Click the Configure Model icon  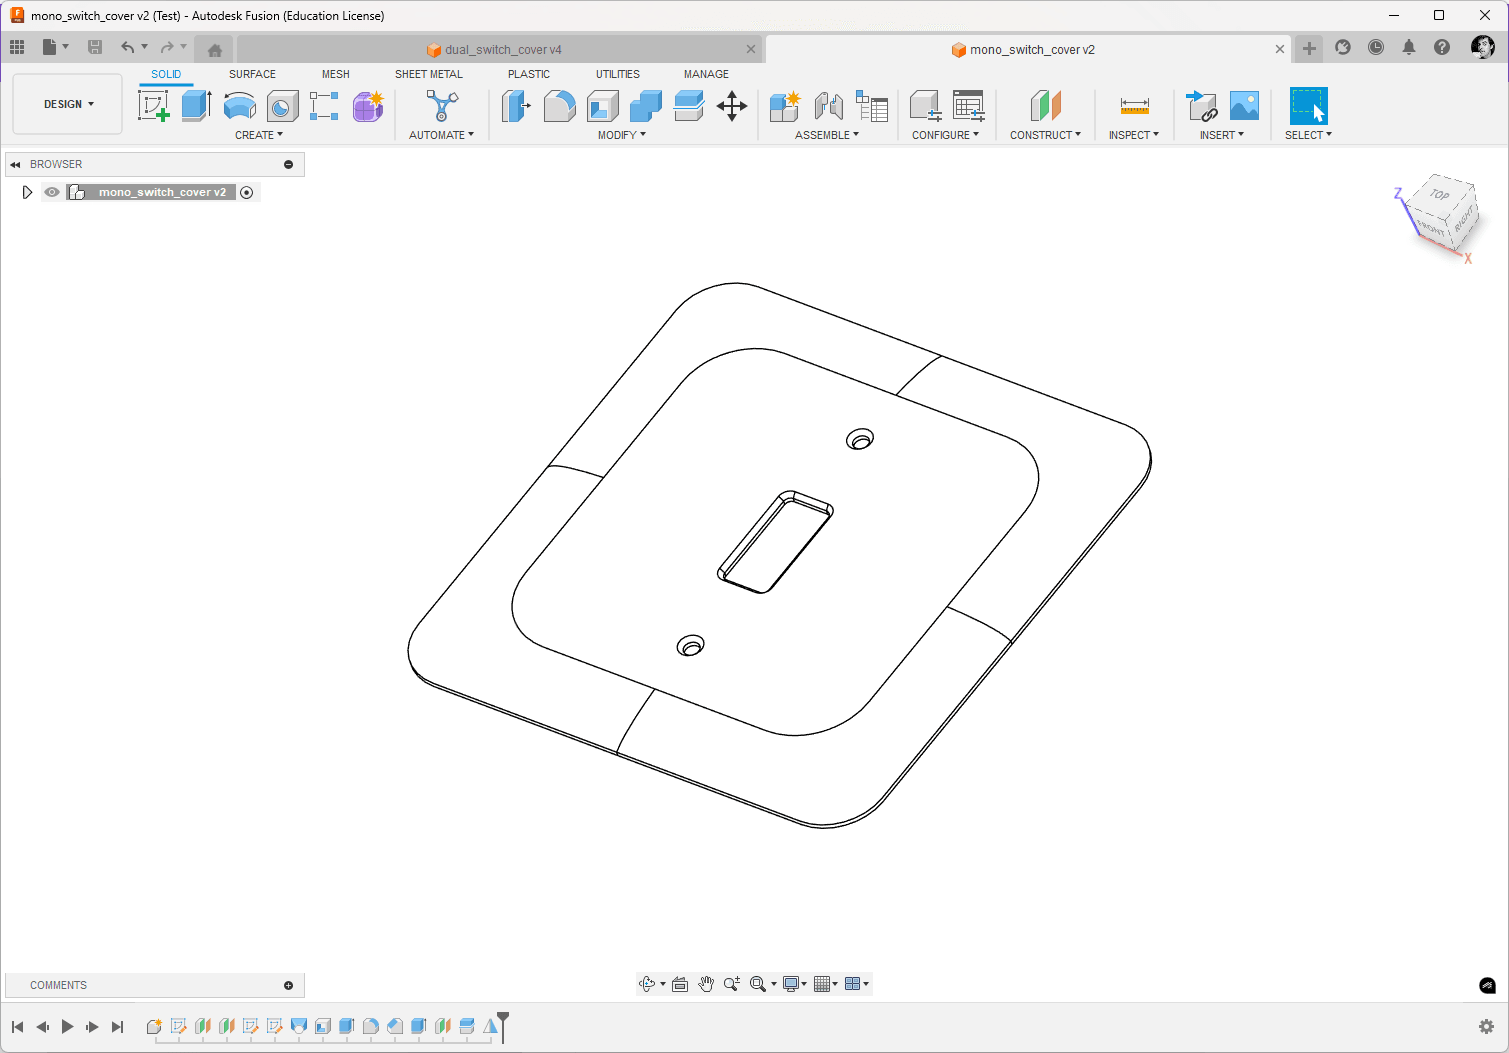click(925, 106)
